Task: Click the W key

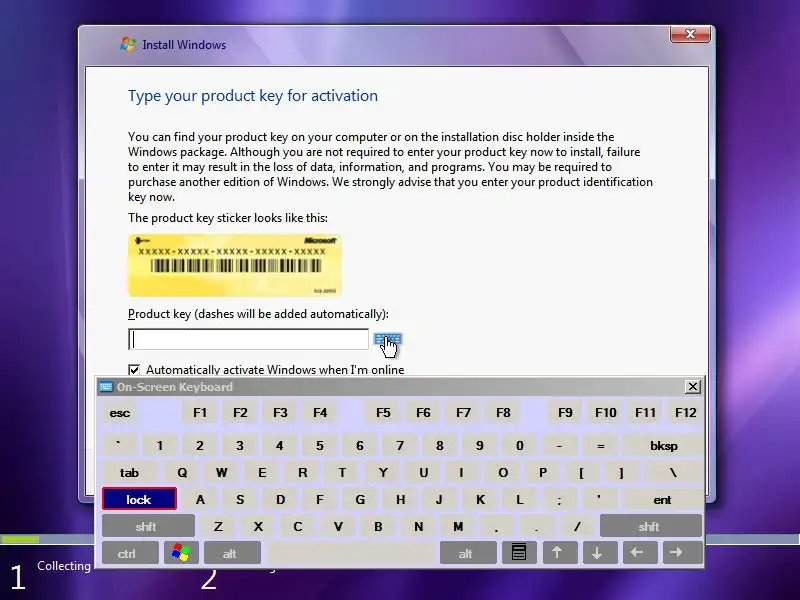Action: (221, 472)
